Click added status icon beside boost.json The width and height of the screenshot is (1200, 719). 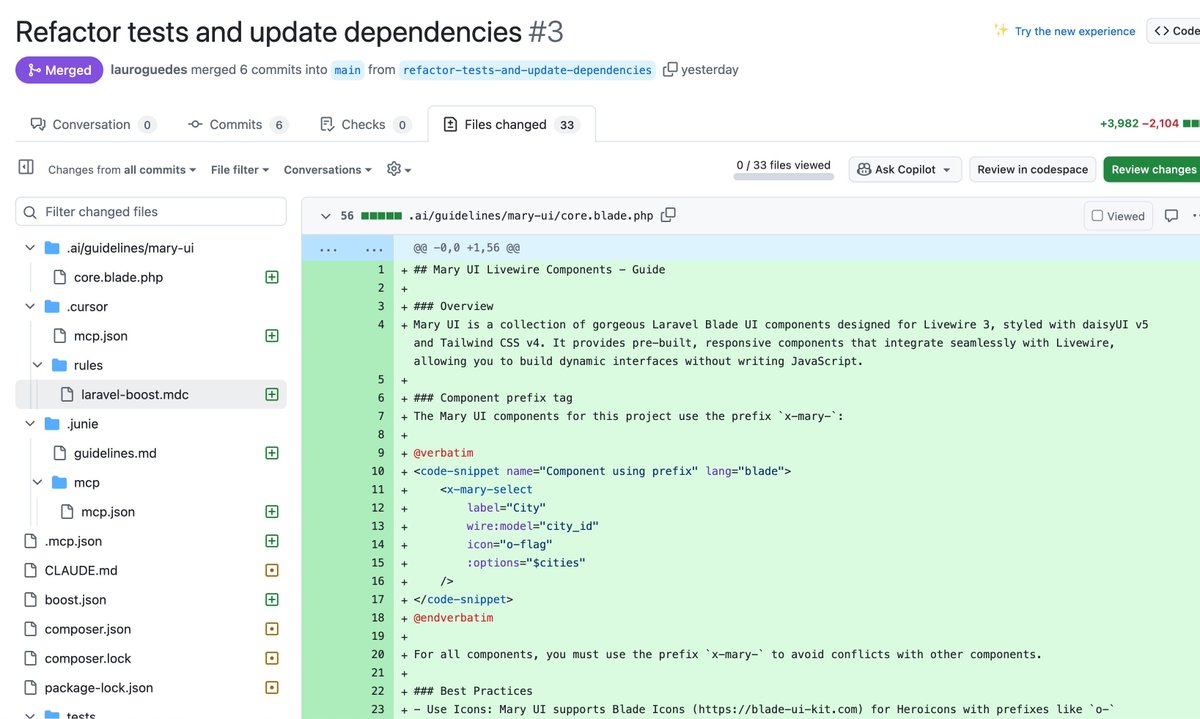click(271, 599)
